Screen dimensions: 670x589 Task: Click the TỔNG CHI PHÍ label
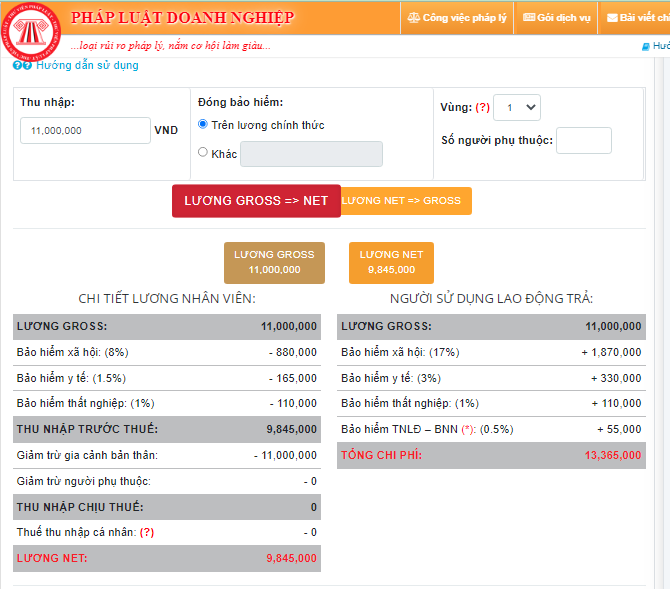[382, 455]
